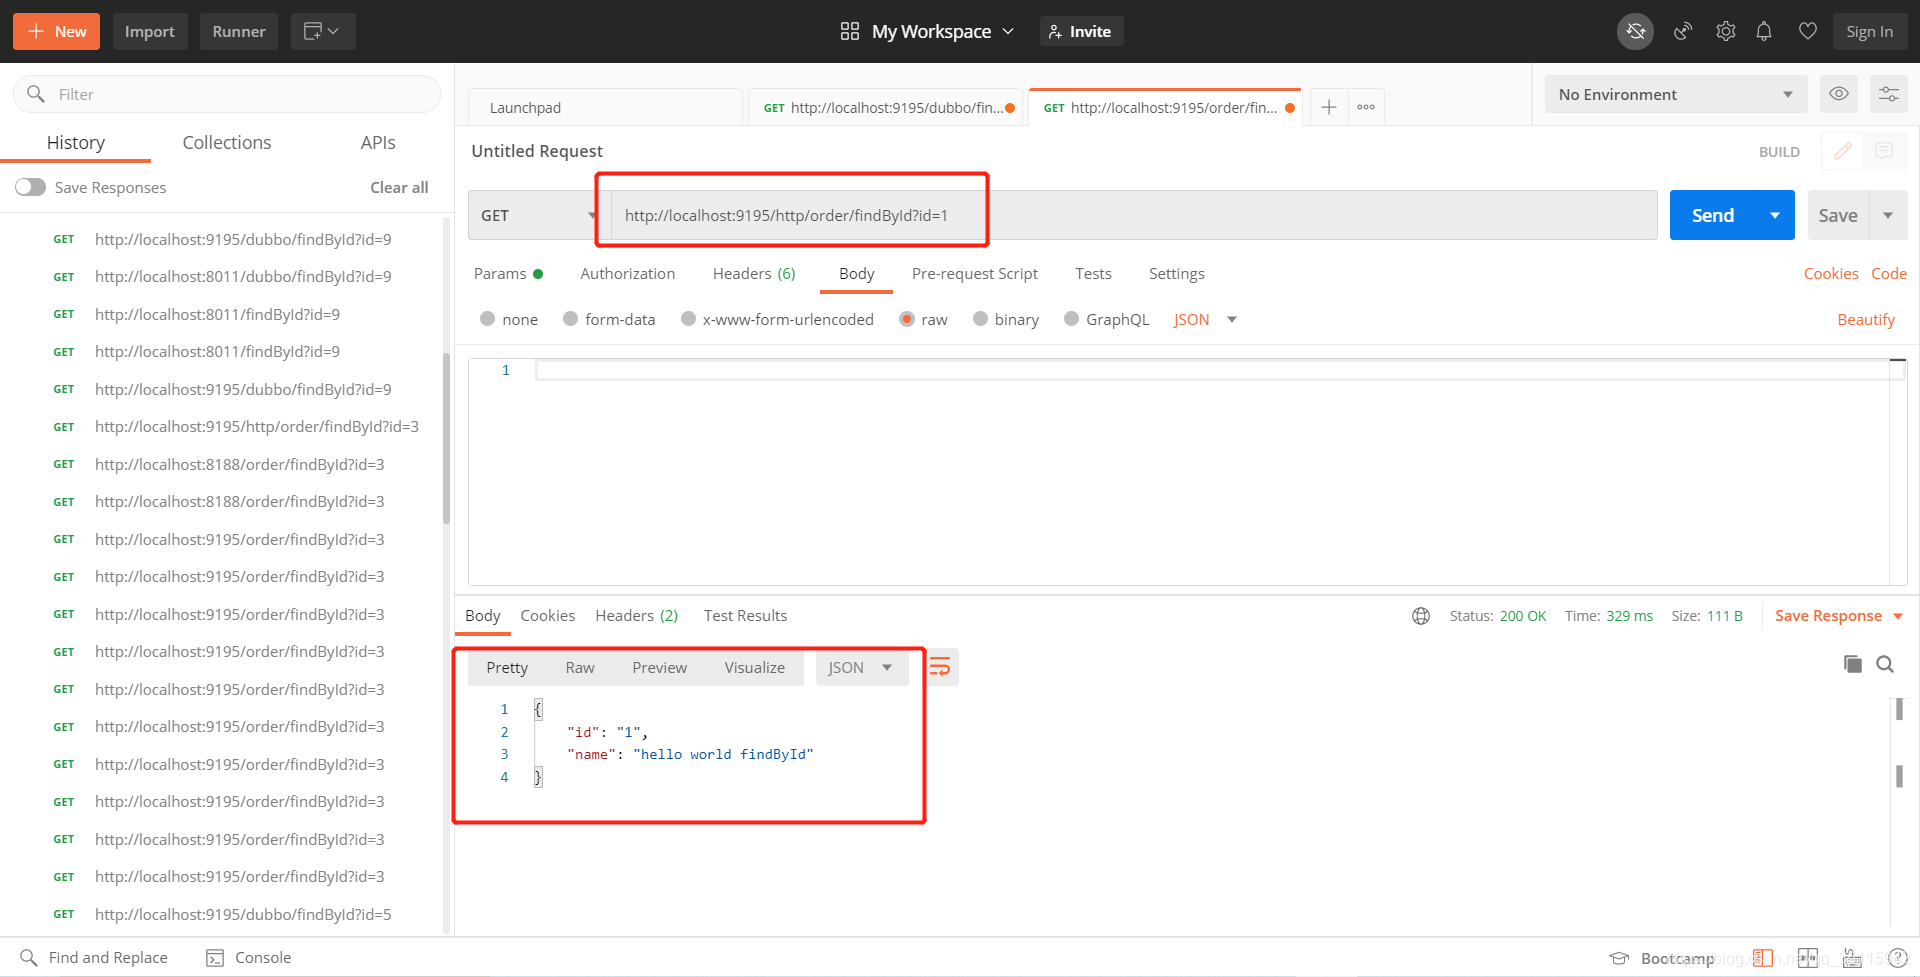The image size is (1920, 977).
Task: Click the sync status icon in header
Action: [x=1635, y=31]
